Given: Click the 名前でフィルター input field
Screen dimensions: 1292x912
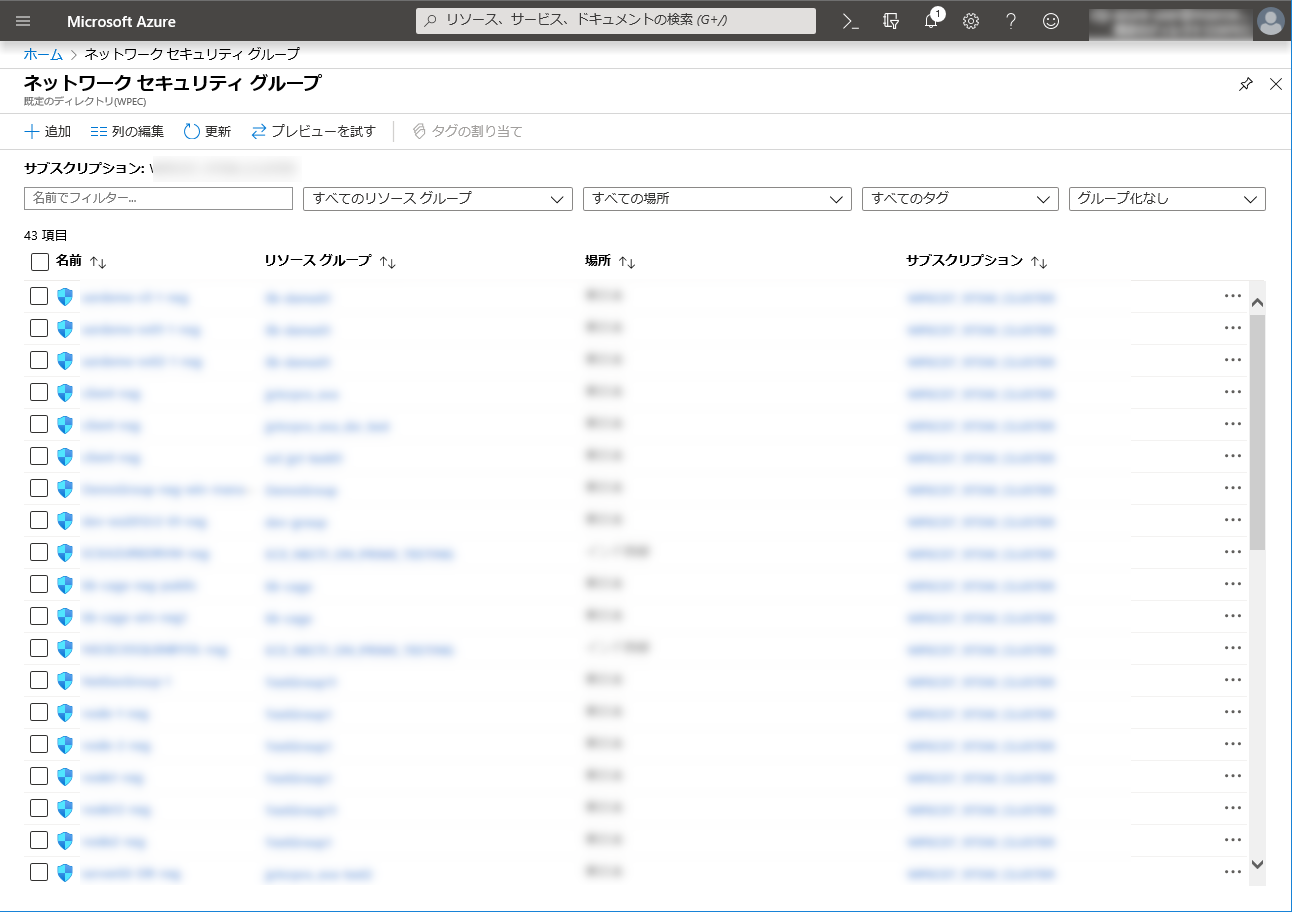Looking at the screenshot, I should [x=158, y=199].
